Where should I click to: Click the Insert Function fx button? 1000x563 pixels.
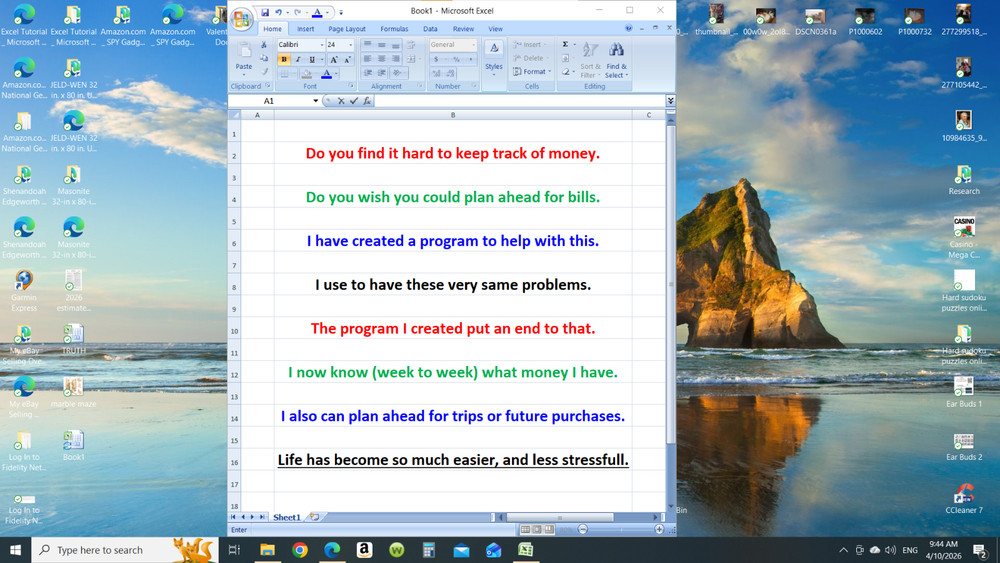(367, 101)
